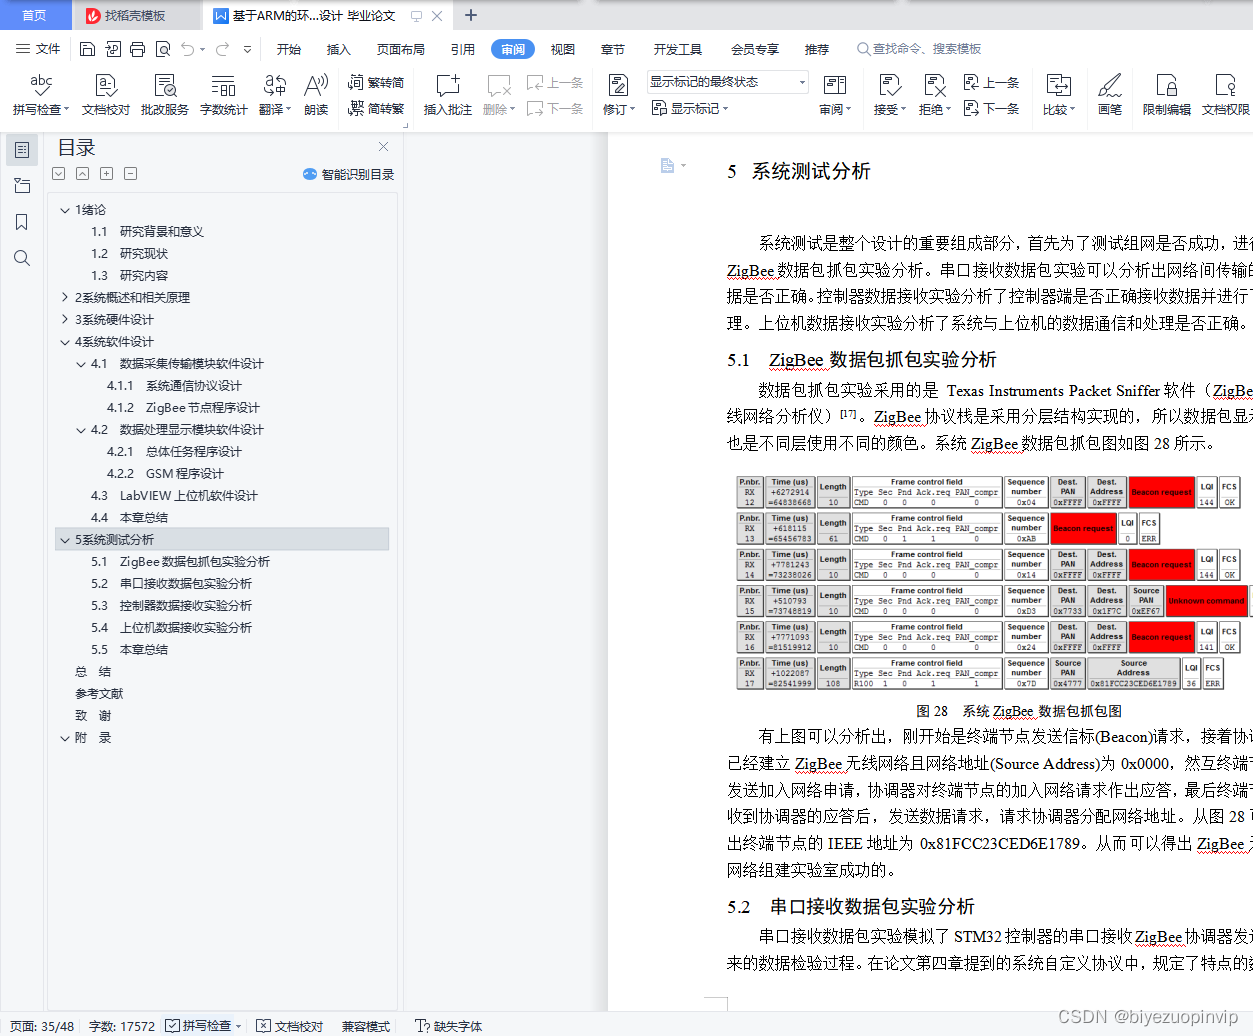Collapse the 5系统测试分析 section
Viewport: 1253px width, 1036px height.
(x=65, y=540)
